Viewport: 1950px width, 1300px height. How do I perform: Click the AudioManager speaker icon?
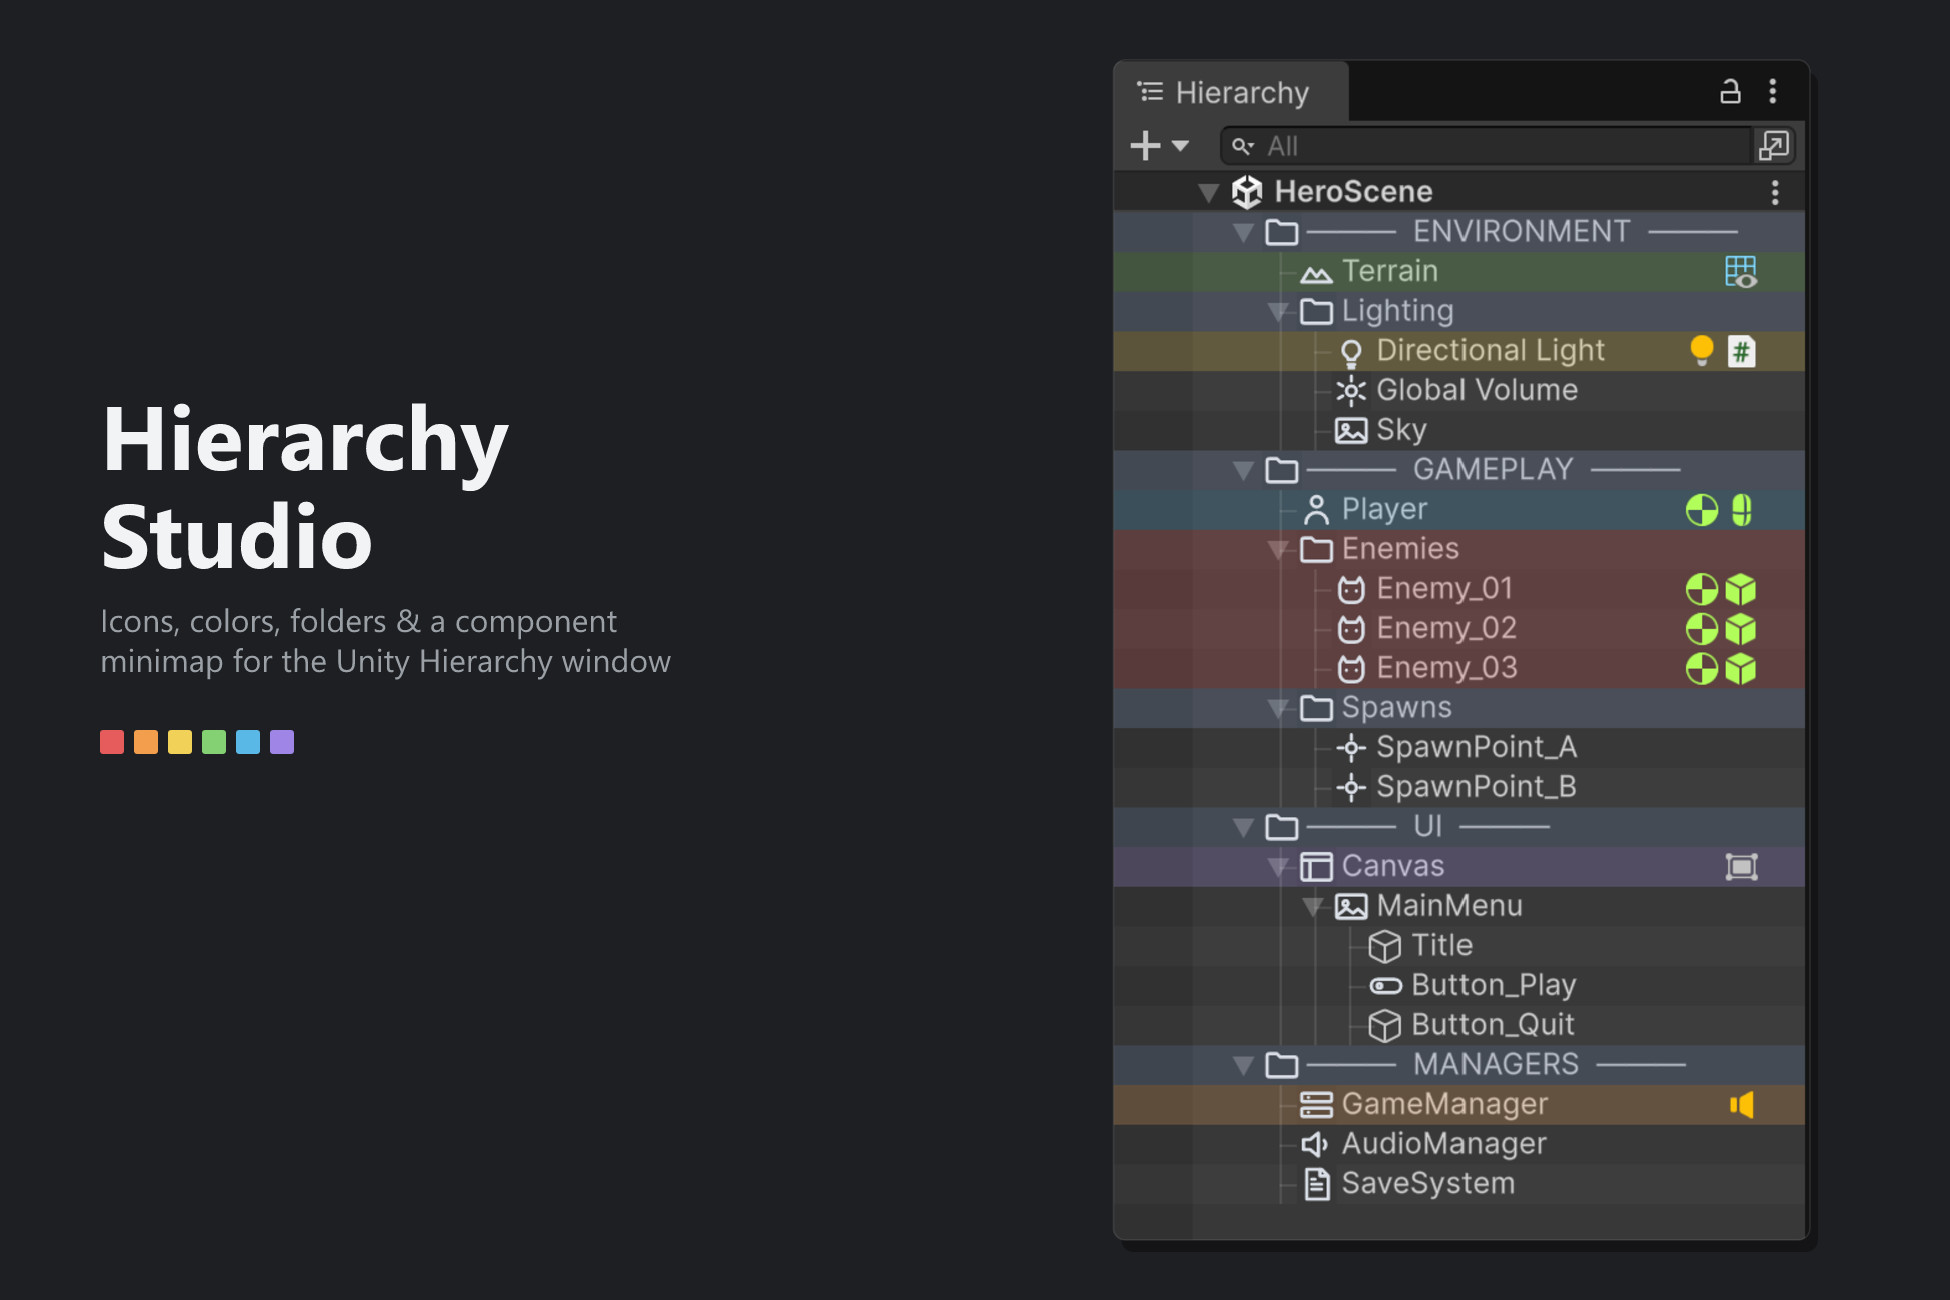(x=1315, y=1144)
